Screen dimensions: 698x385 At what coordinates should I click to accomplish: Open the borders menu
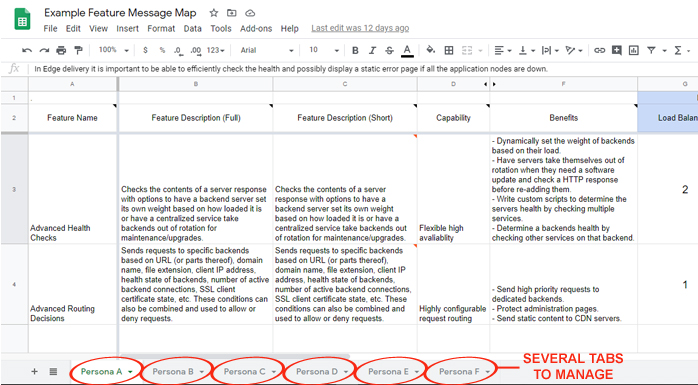click(x=449, y=50)
